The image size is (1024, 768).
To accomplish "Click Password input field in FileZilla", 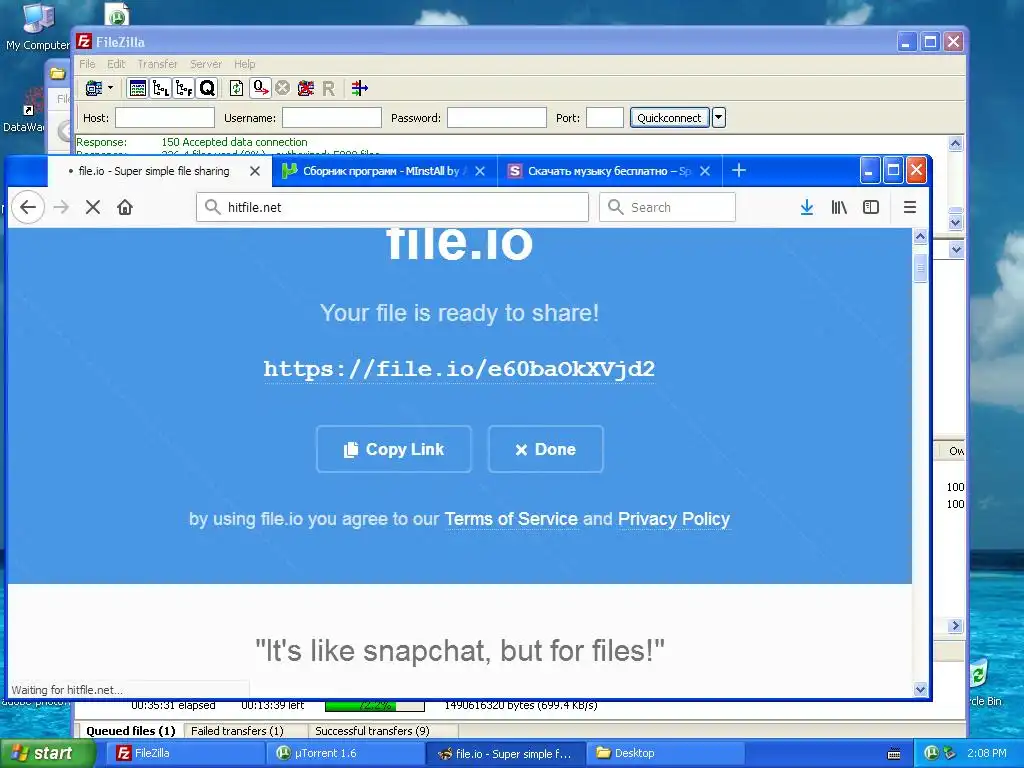I will coord(497,118).
